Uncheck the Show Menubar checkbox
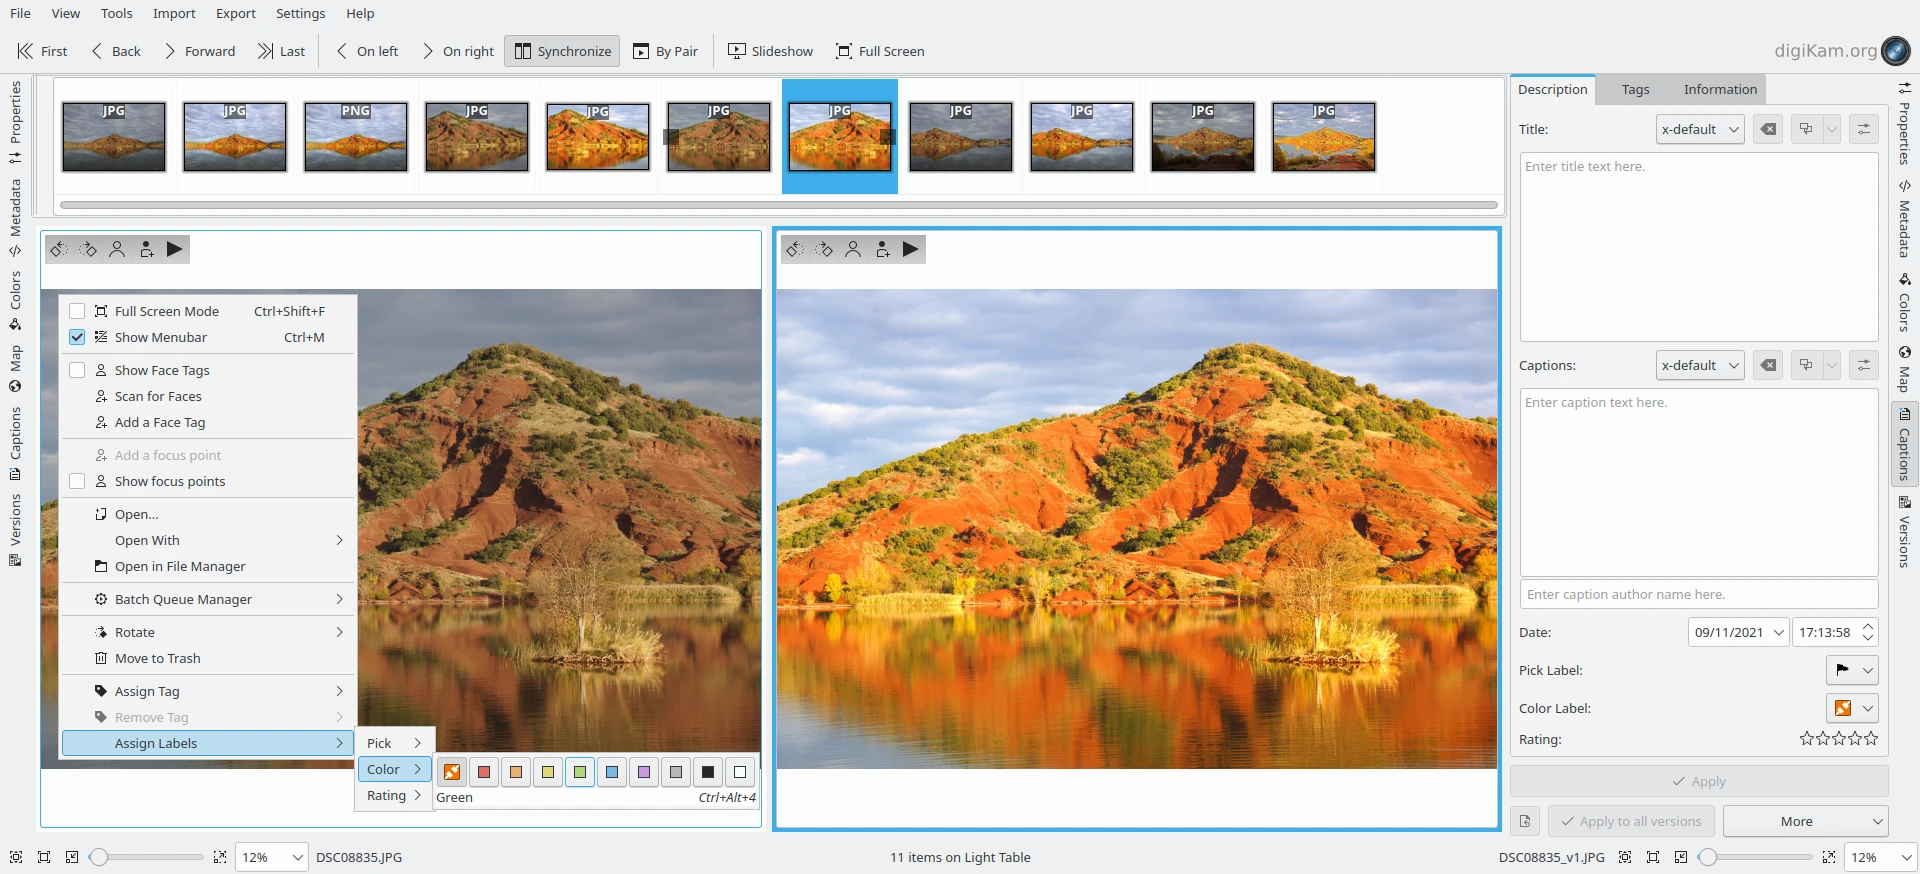1920x874 pixels. (x=77, y=337)
